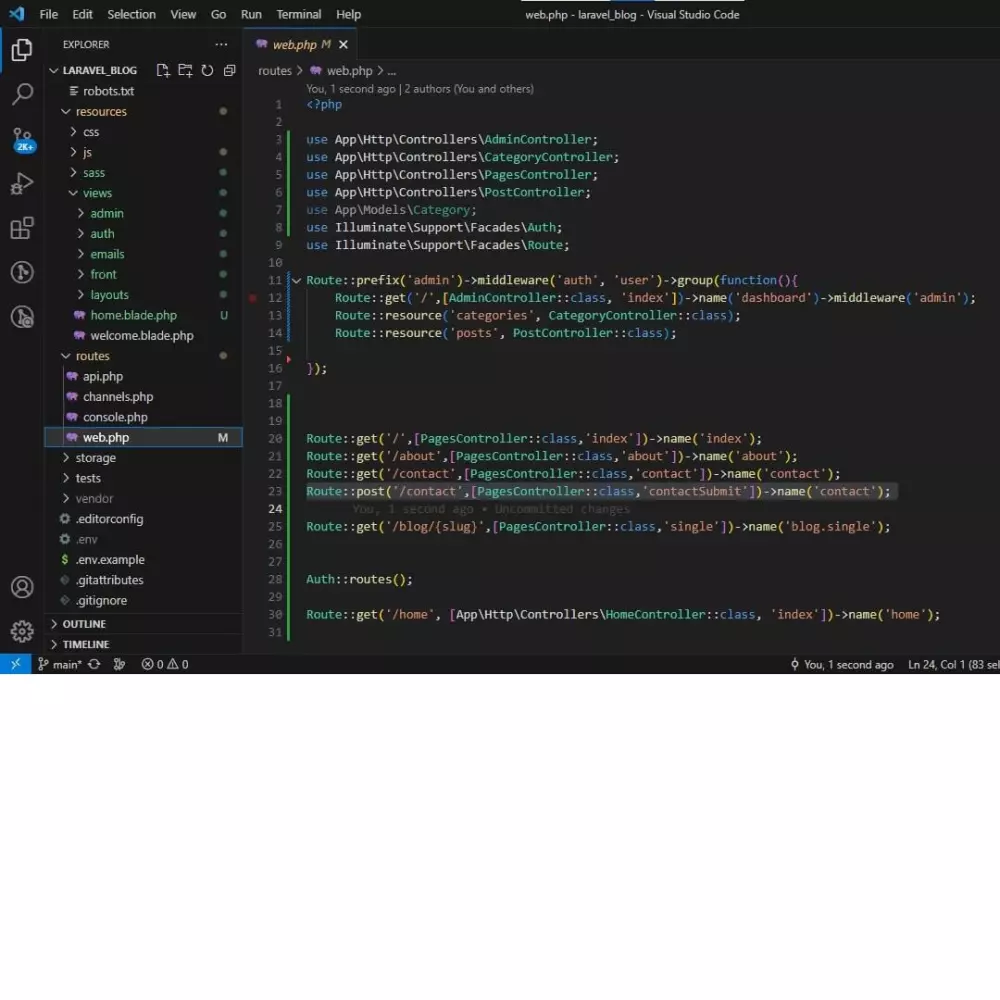This screenshot has height=1000, width=1000.
Task: Click routes breadcrumb above editor
Action: pos(275,71)
